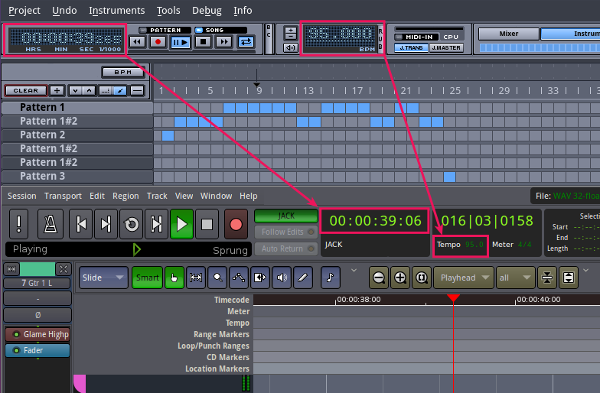Play the selected range in Ardour
Viewport: 600px width, 393px height.
(x=156, y=224)
